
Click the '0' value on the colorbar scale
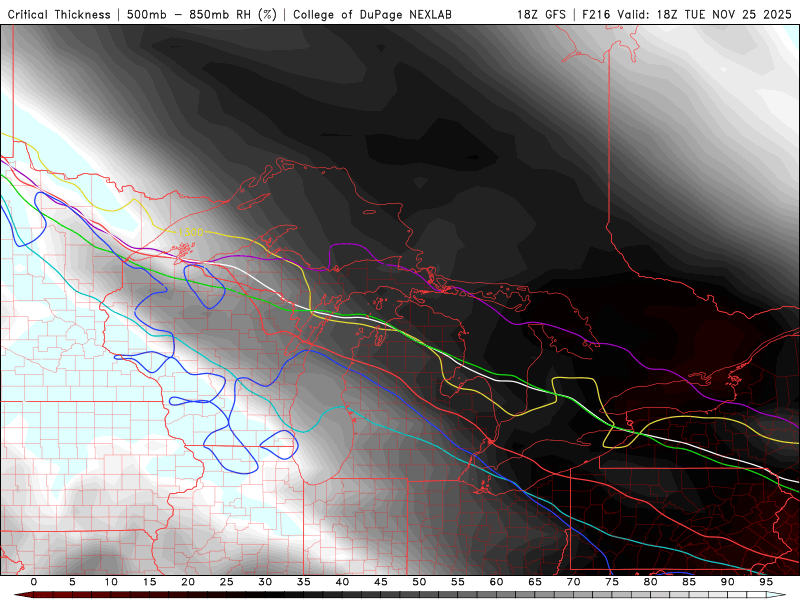click(34, 582)
